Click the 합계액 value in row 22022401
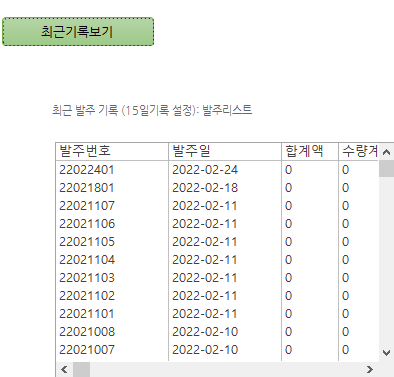394x377 pixels. point(288,170)
